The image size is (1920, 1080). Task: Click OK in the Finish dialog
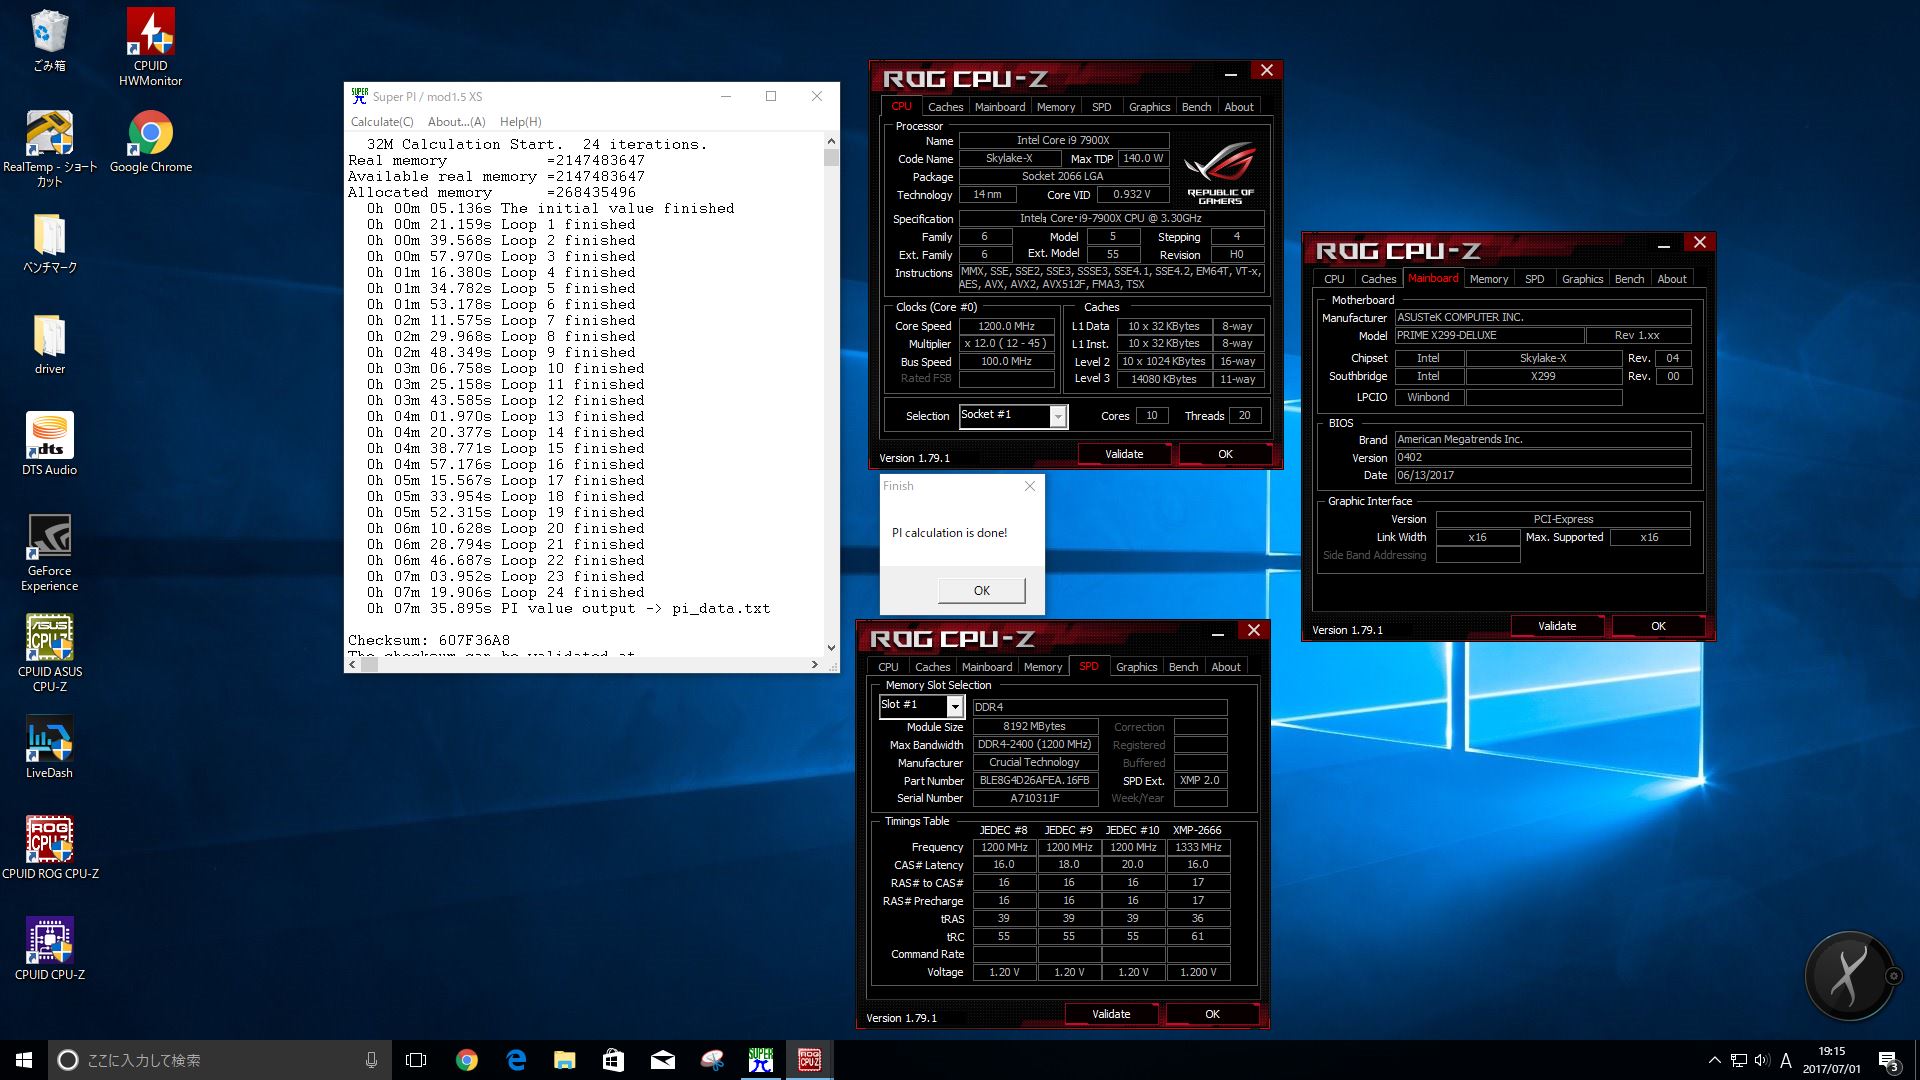981,591
